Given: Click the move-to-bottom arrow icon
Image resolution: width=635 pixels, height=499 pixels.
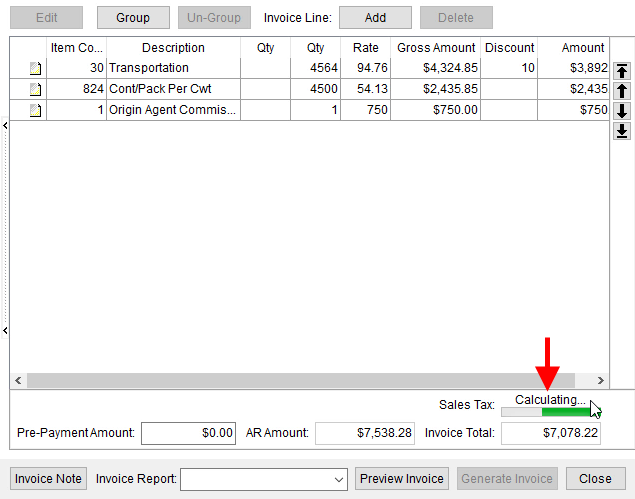Looking at the screenshot, I should 621,131.
